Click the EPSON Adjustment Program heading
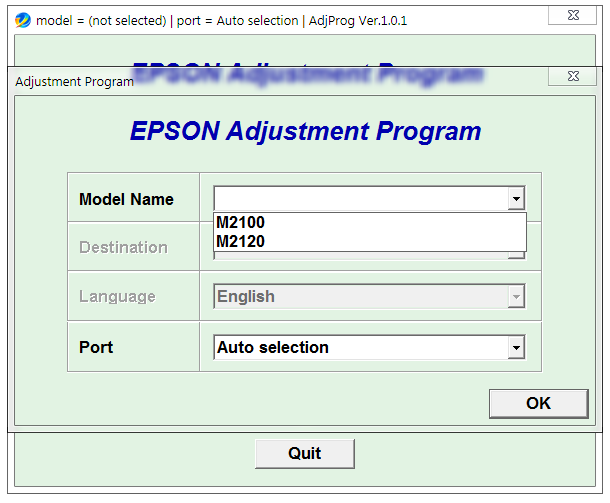 305,131
